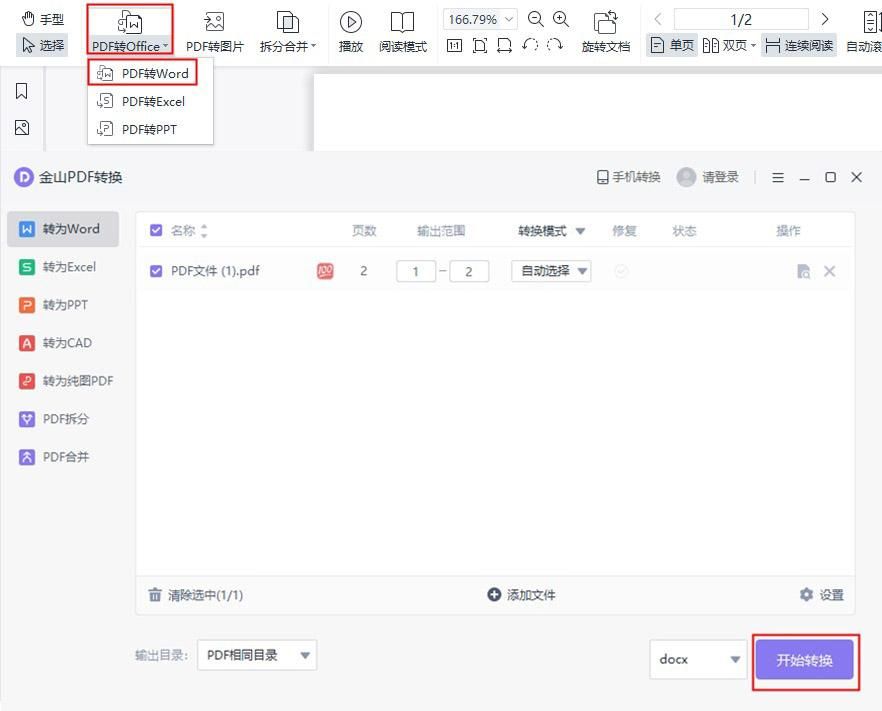The image size is (882, 711).
Task: Click 清除选中(1/1) to clear selection
Action: coord(195,595)
